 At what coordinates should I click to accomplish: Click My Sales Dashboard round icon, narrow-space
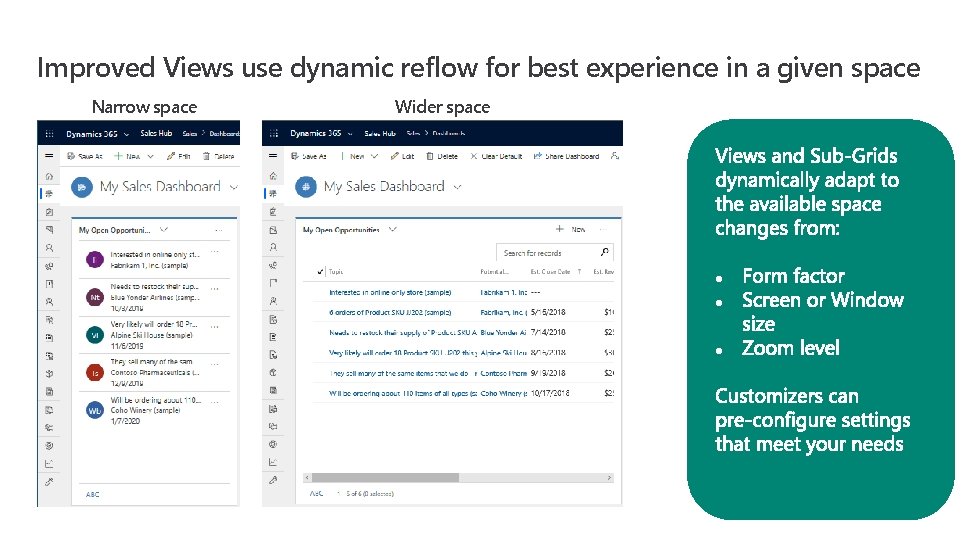(82, 187)
